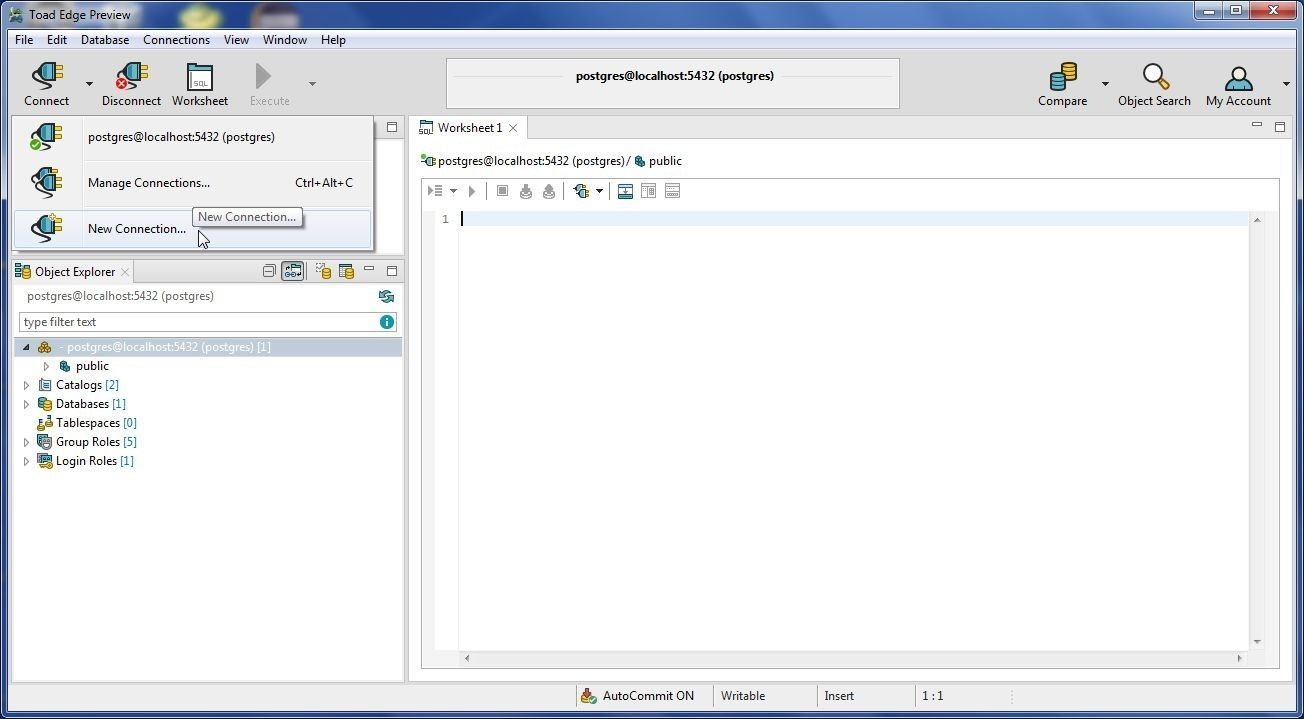The image size is (1304, 719).
Task: Select postgres@localhost:5432 connection in dropdown menu
Action: click(x=192, y=137)
